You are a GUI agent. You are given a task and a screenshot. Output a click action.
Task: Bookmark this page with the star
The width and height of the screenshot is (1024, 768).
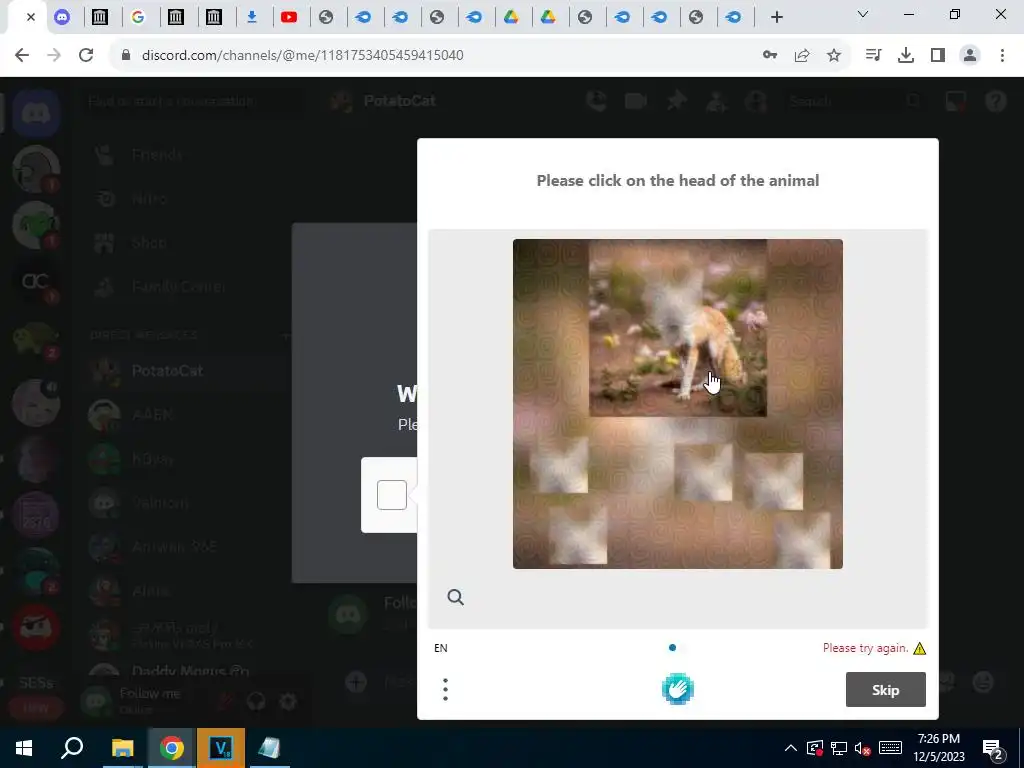[x=834, y=55]
